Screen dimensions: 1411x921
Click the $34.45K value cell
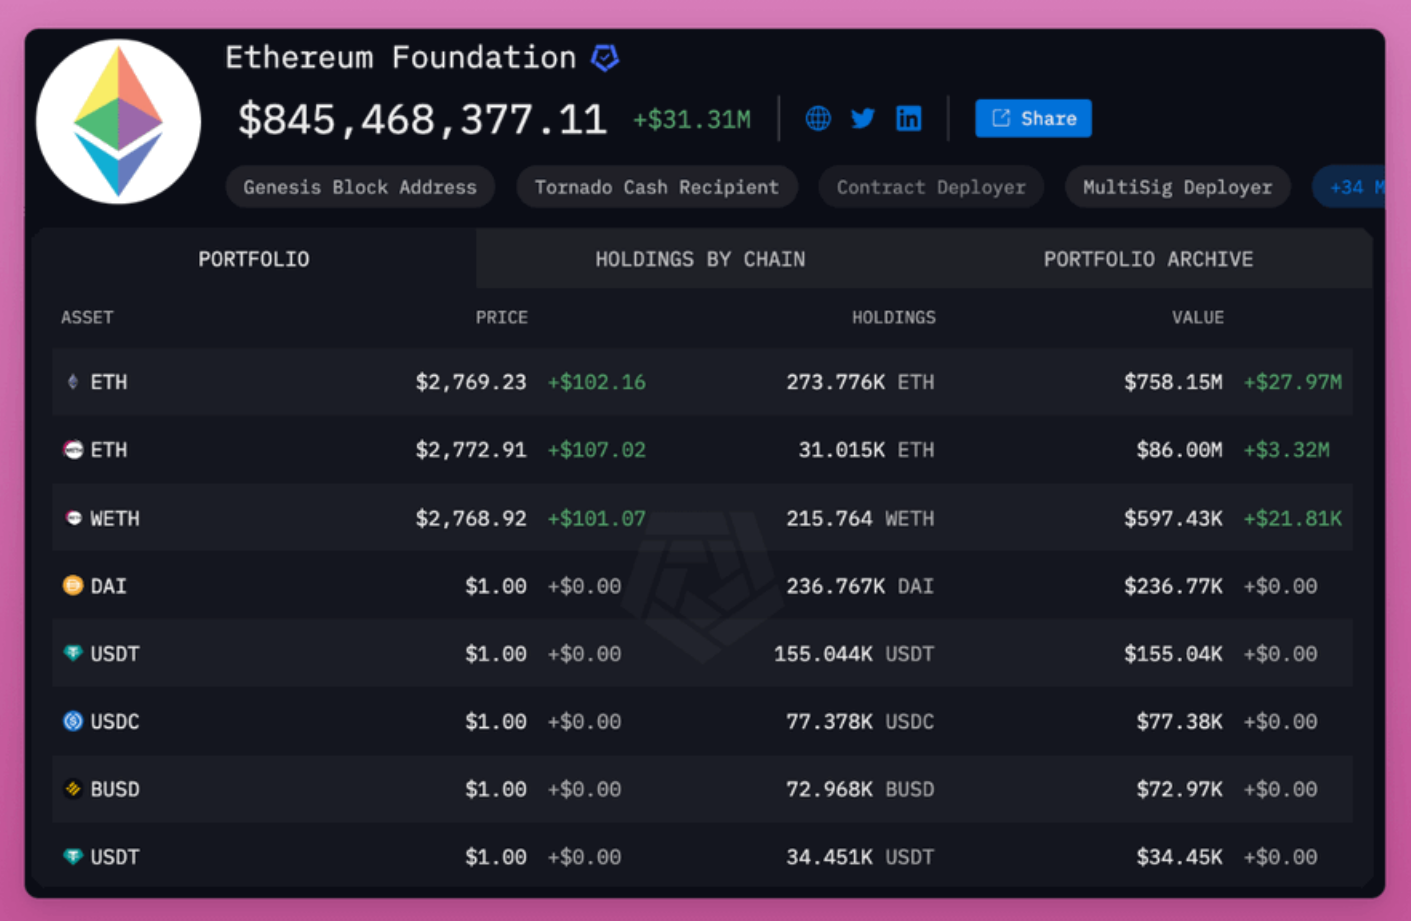[x=1179, y=857]
